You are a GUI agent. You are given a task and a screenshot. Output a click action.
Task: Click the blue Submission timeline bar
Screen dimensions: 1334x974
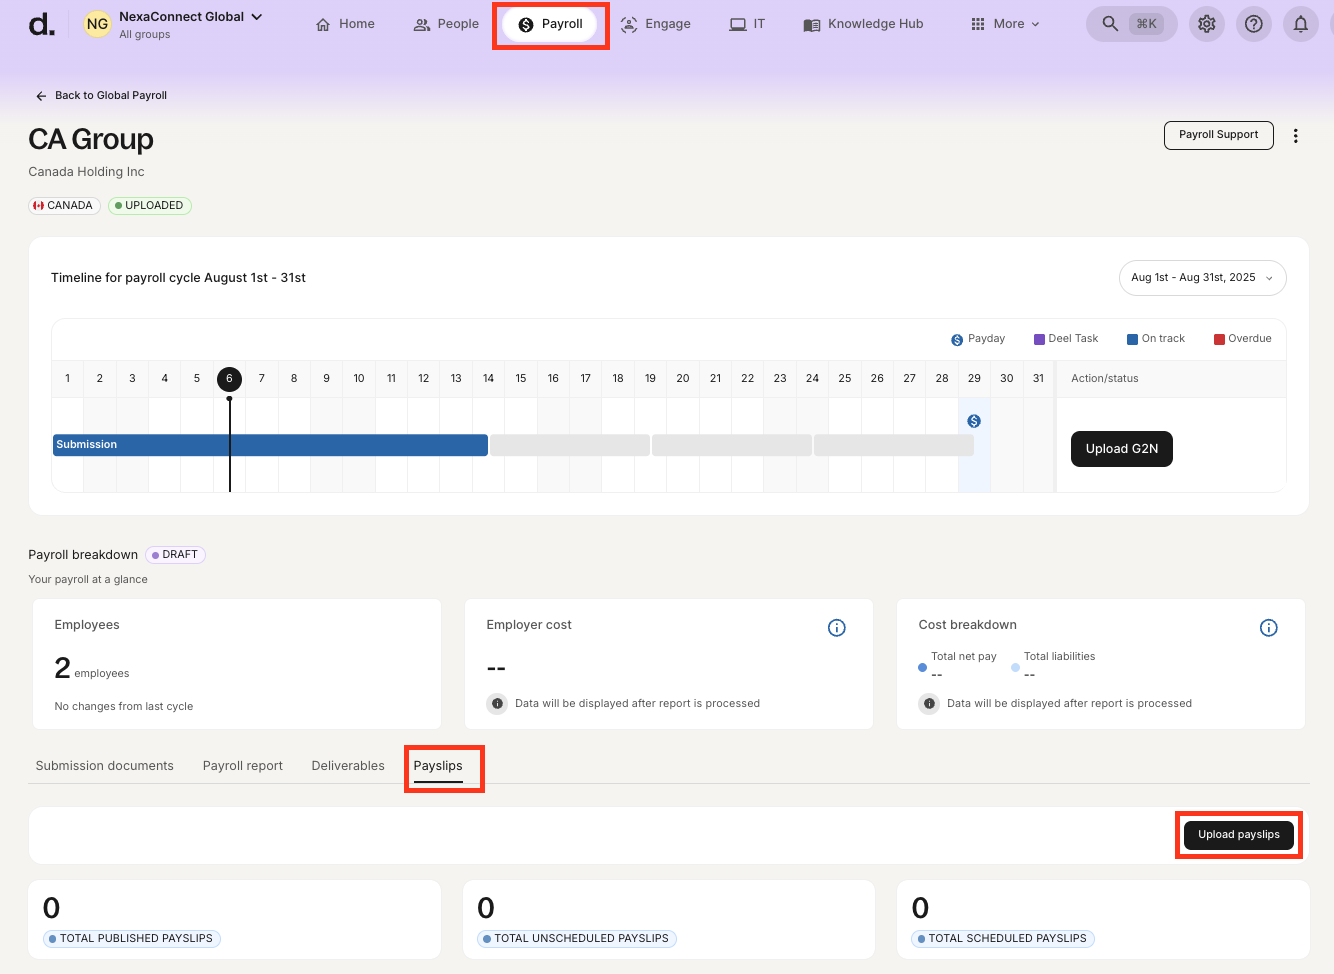click(x=270, y=445)
